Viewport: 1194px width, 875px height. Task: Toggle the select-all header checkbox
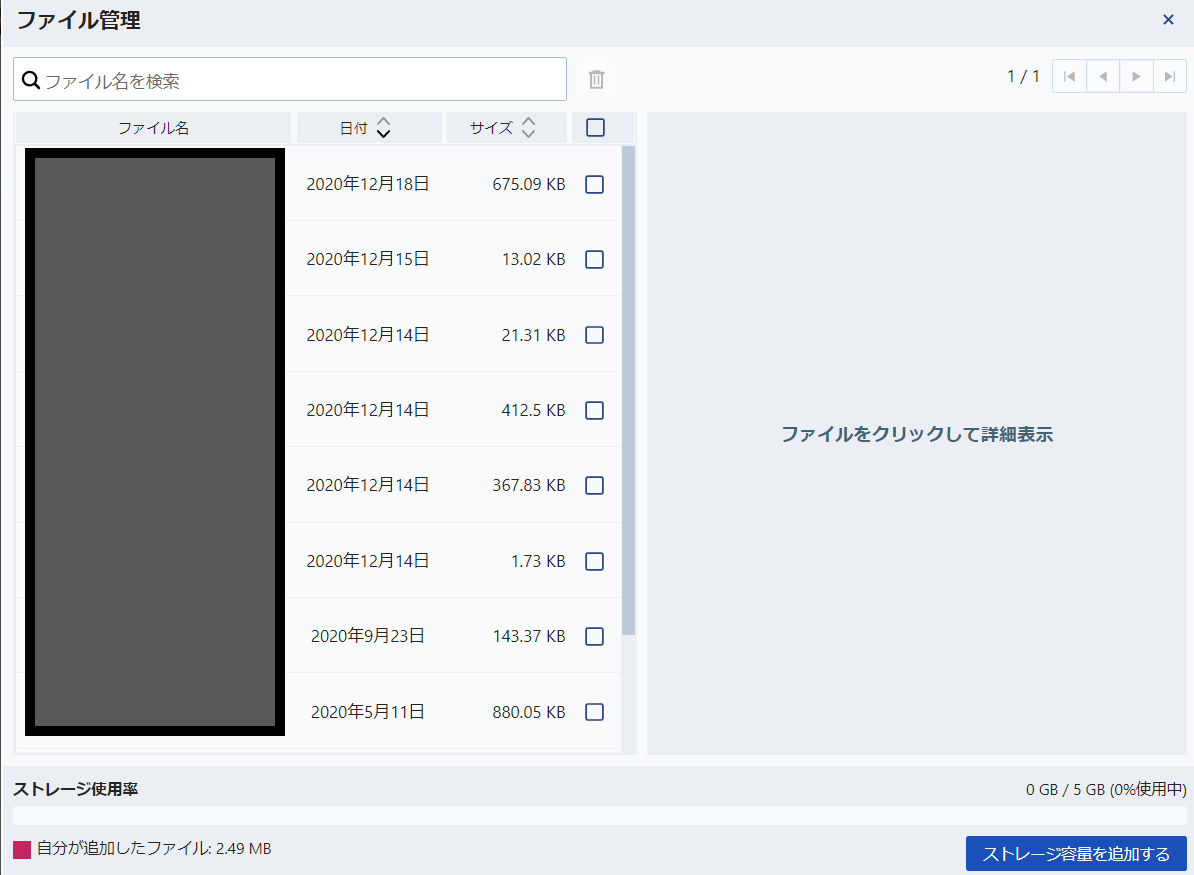coord(595,127)
